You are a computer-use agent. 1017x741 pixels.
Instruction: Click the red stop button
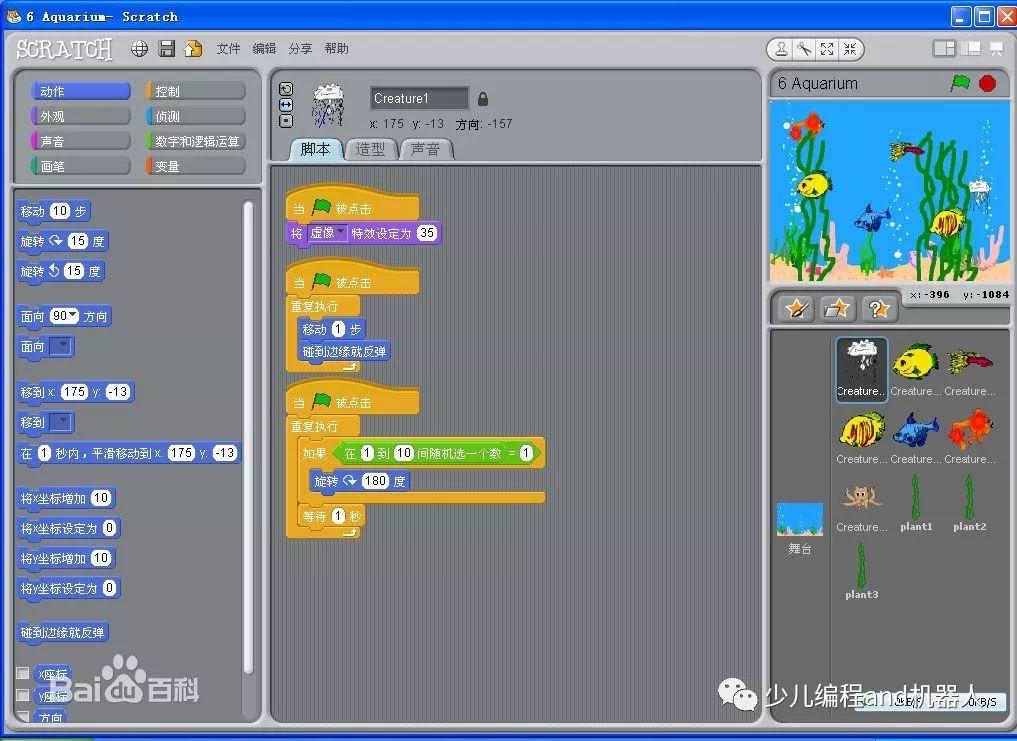(987, 83)
